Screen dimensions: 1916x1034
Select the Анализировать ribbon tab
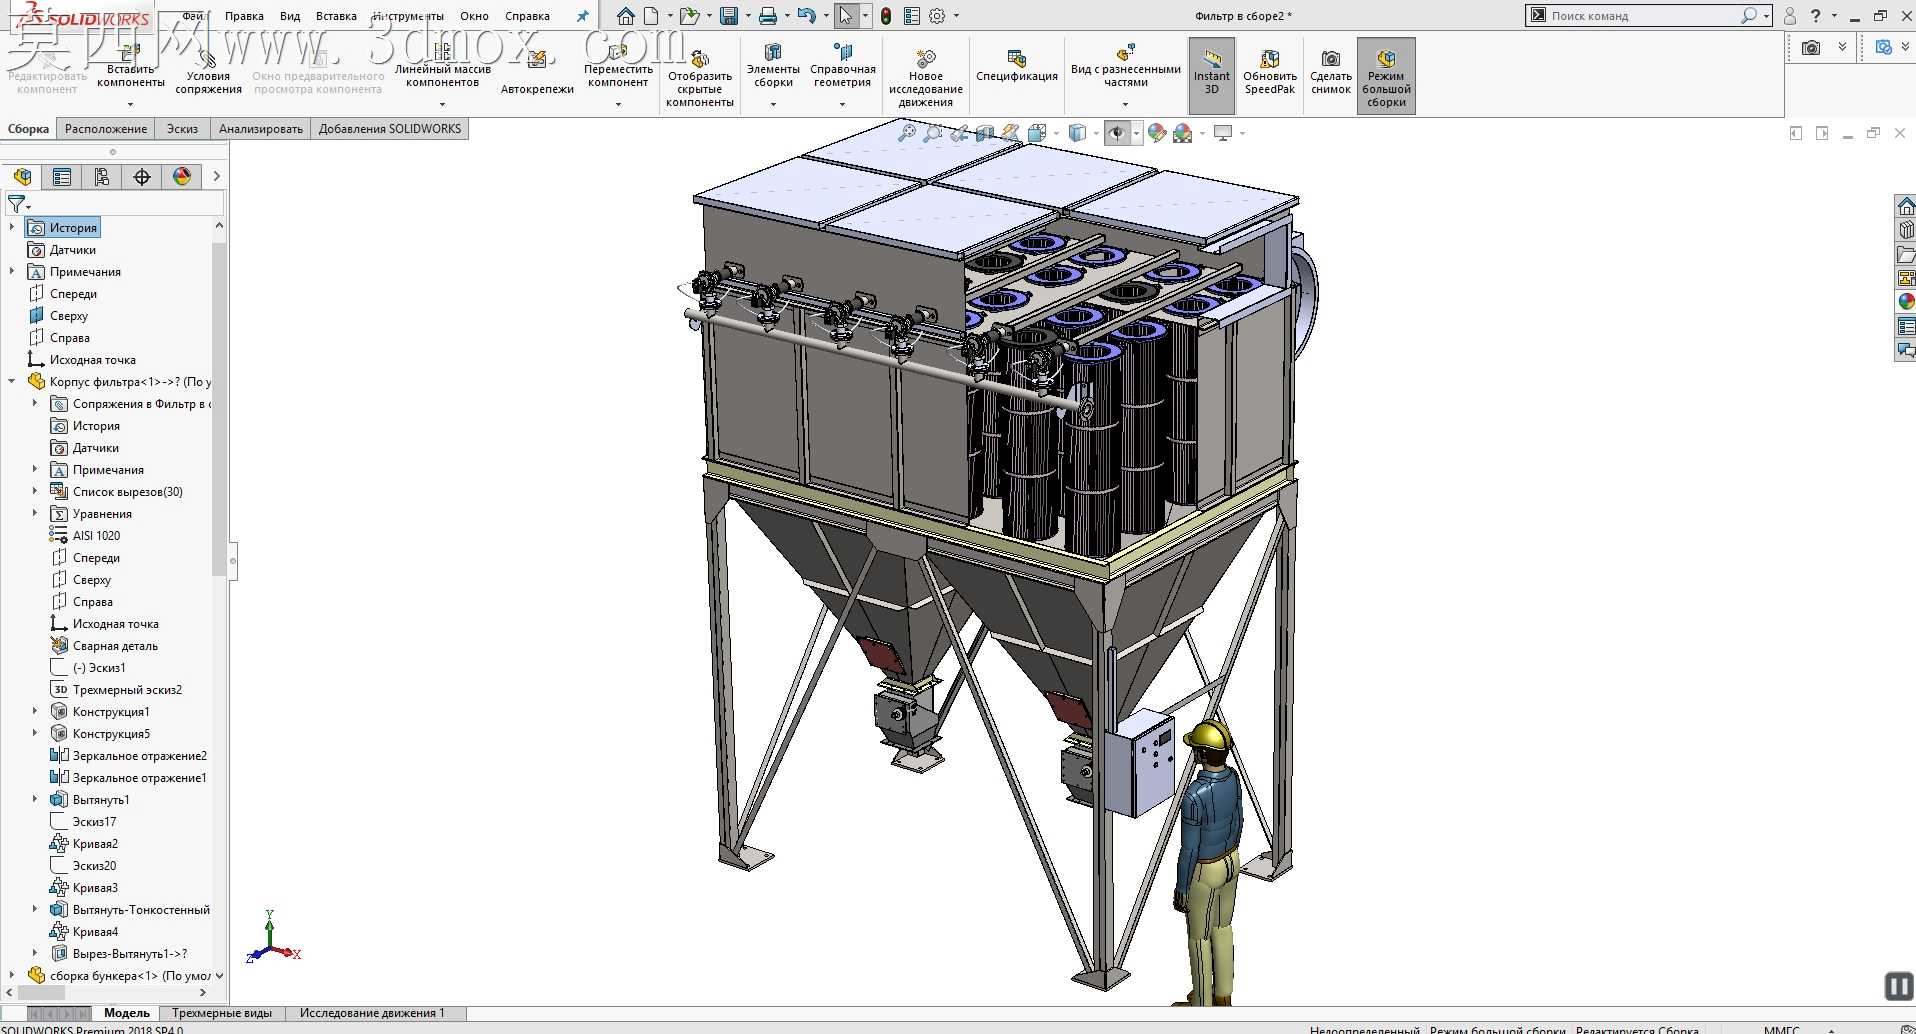261,129
